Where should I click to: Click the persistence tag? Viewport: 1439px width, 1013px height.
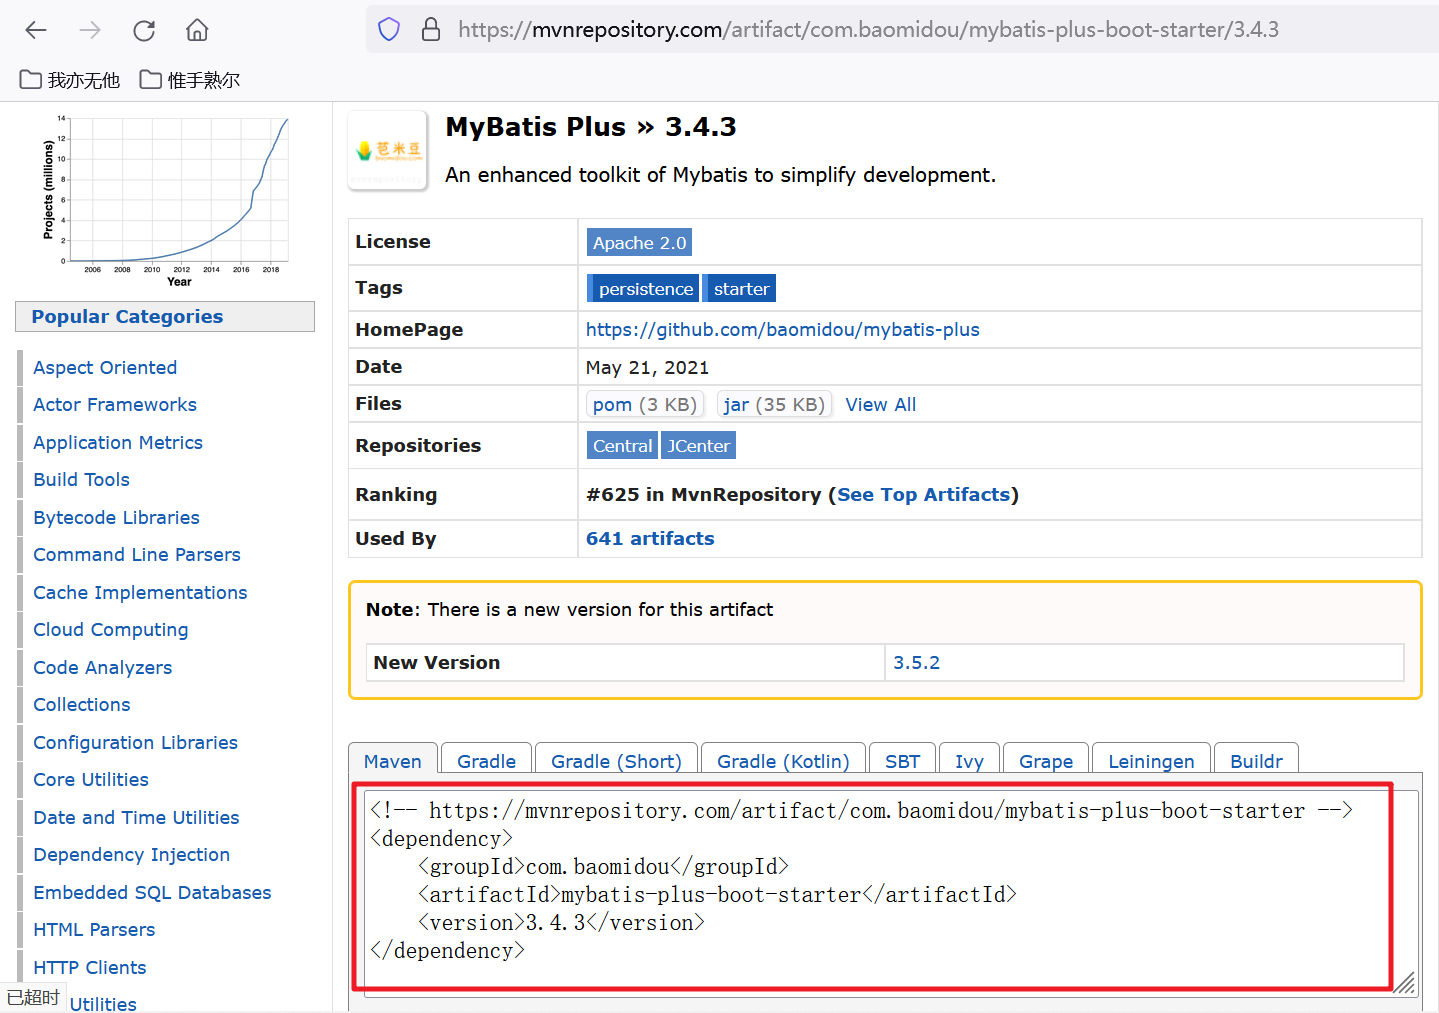point(643,288)
